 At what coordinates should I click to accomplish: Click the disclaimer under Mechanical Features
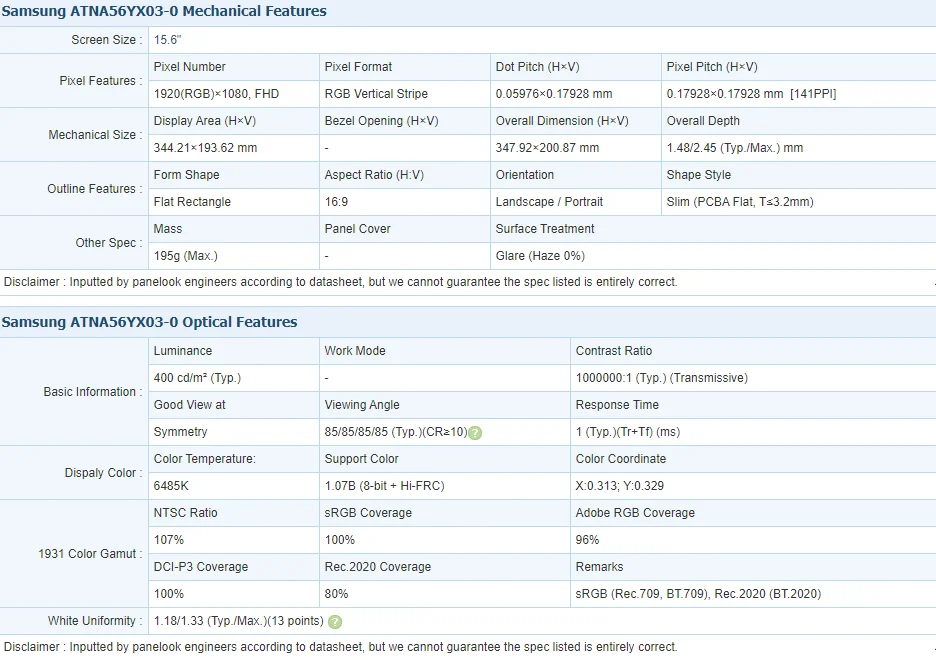(340, 282)
